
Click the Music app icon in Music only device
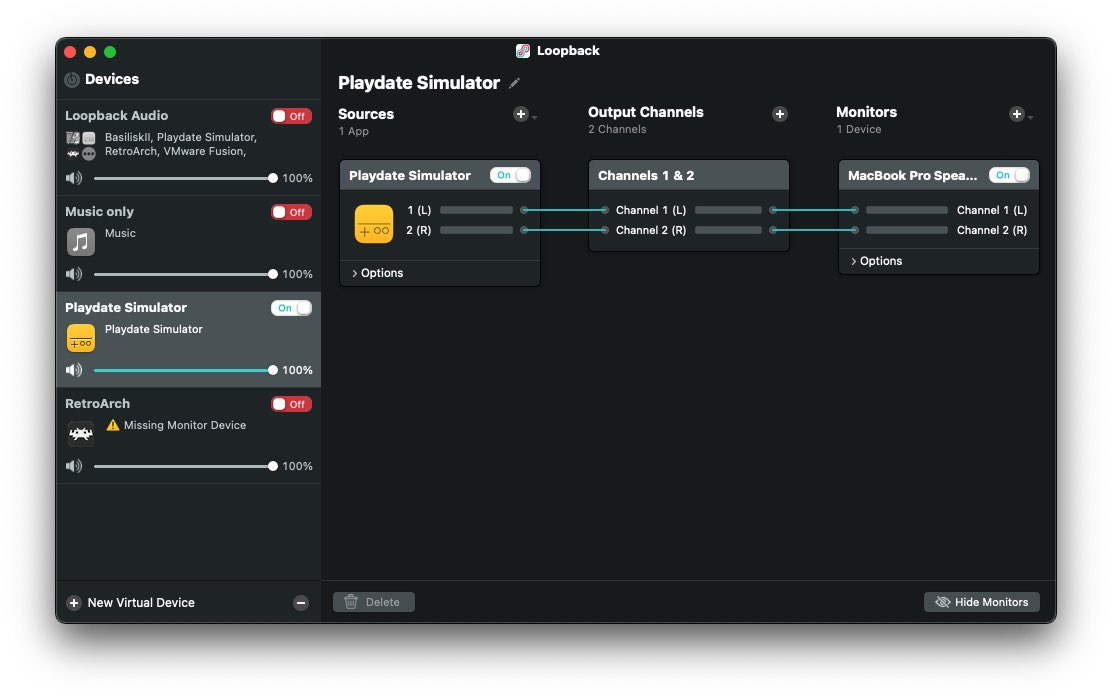(x=81, y=242)
